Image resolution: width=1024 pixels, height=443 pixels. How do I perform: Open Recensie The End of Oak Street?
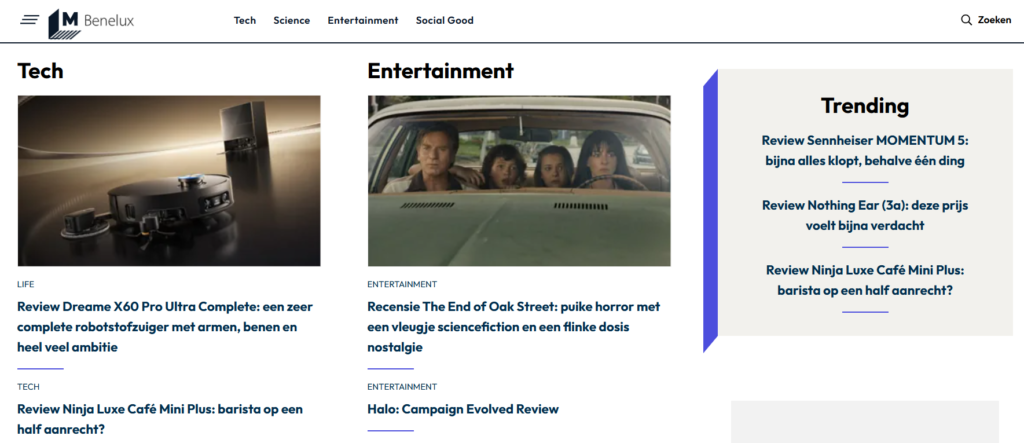click(x=514, y=327)
